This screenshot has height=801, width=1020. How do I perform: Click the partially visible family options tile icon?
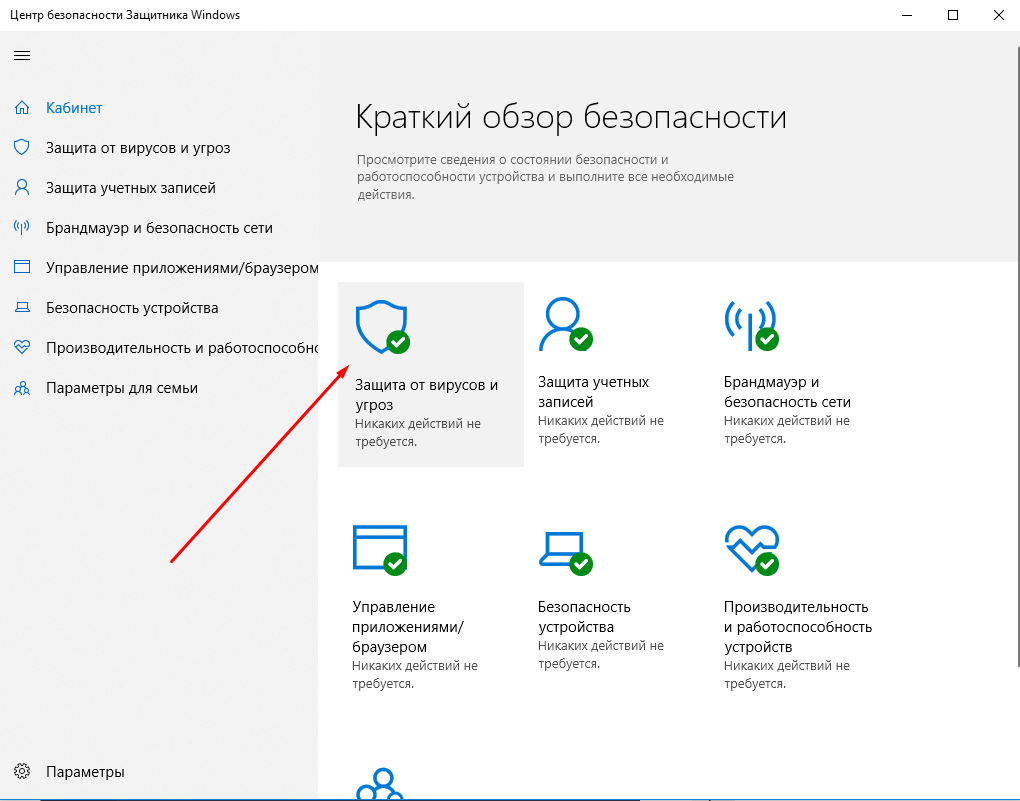coord(380,784)
